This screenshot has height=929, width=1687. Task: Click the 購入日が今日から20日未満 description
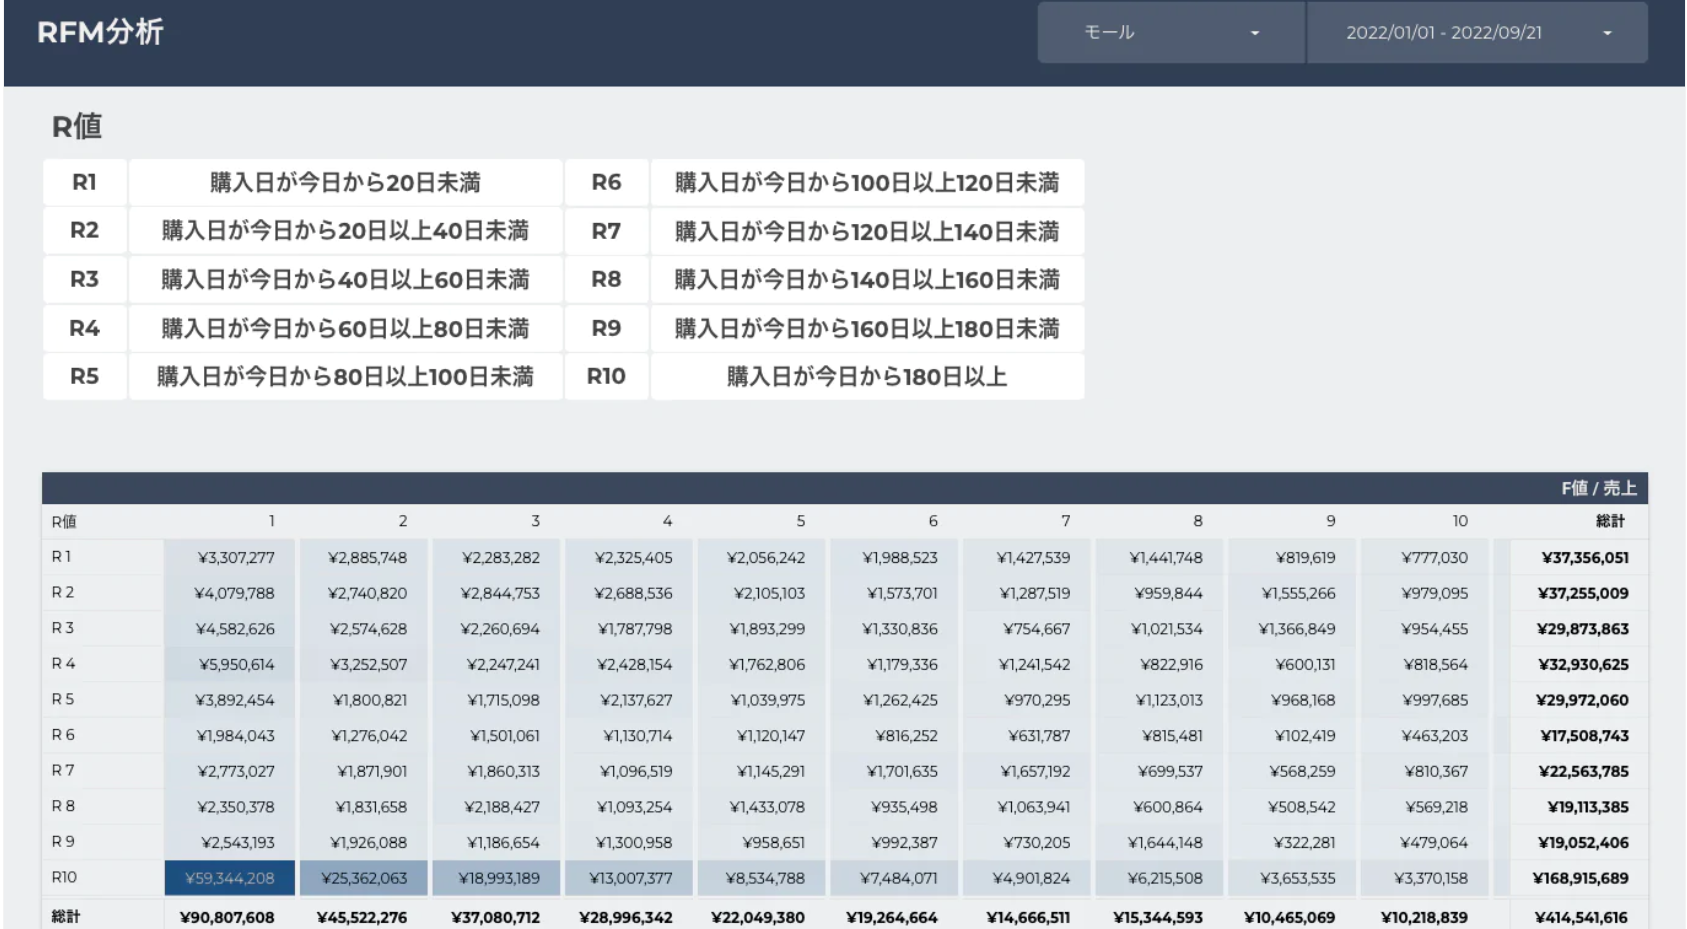(x=345, y=182)
